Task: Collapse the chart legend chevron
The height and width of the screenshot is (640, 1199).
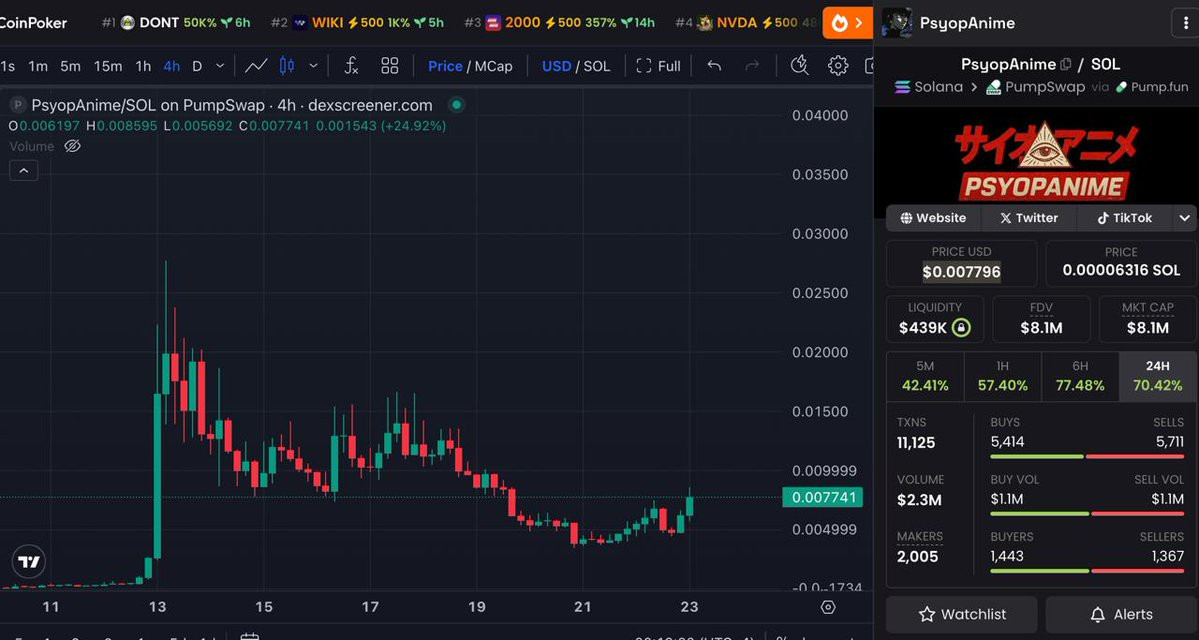Action: click(x=24, y=171)
